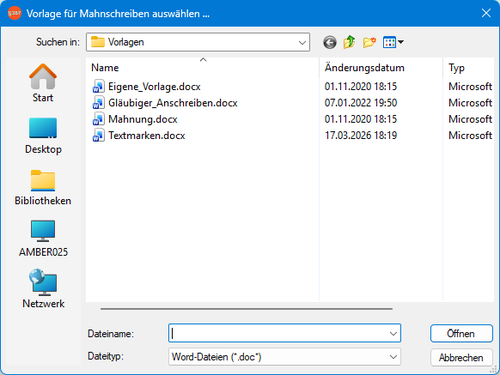Expand the Dateiname dropdown arrow
The width and height of the screenshot is (500, 375).
[x=393, y=333]
